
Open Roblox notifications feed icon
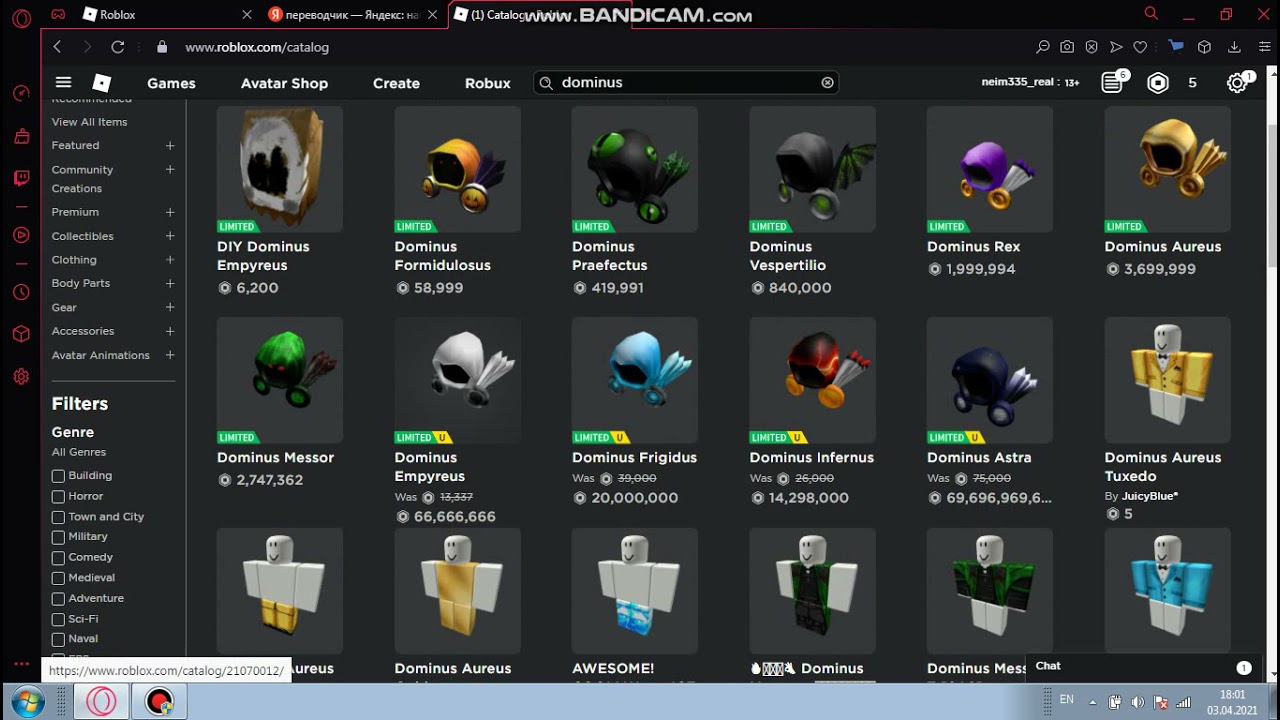pyautogui.click(x=1112, y=83)
